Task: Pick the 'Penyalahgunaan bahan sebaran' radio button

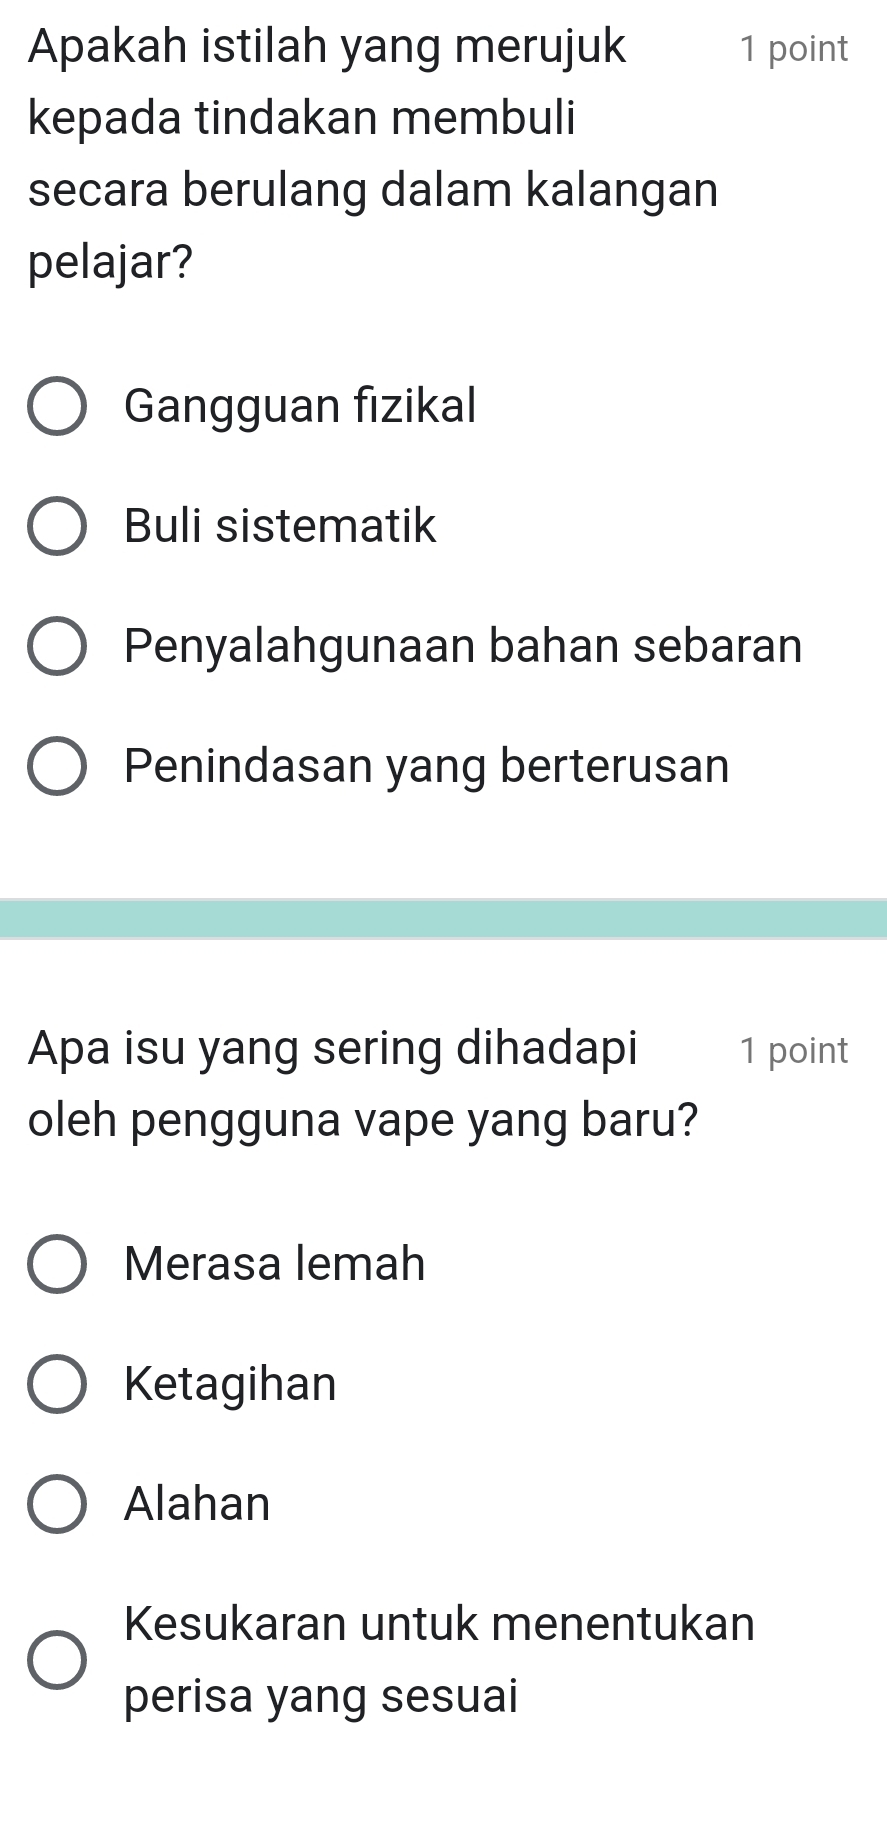Action: point(56,646)
